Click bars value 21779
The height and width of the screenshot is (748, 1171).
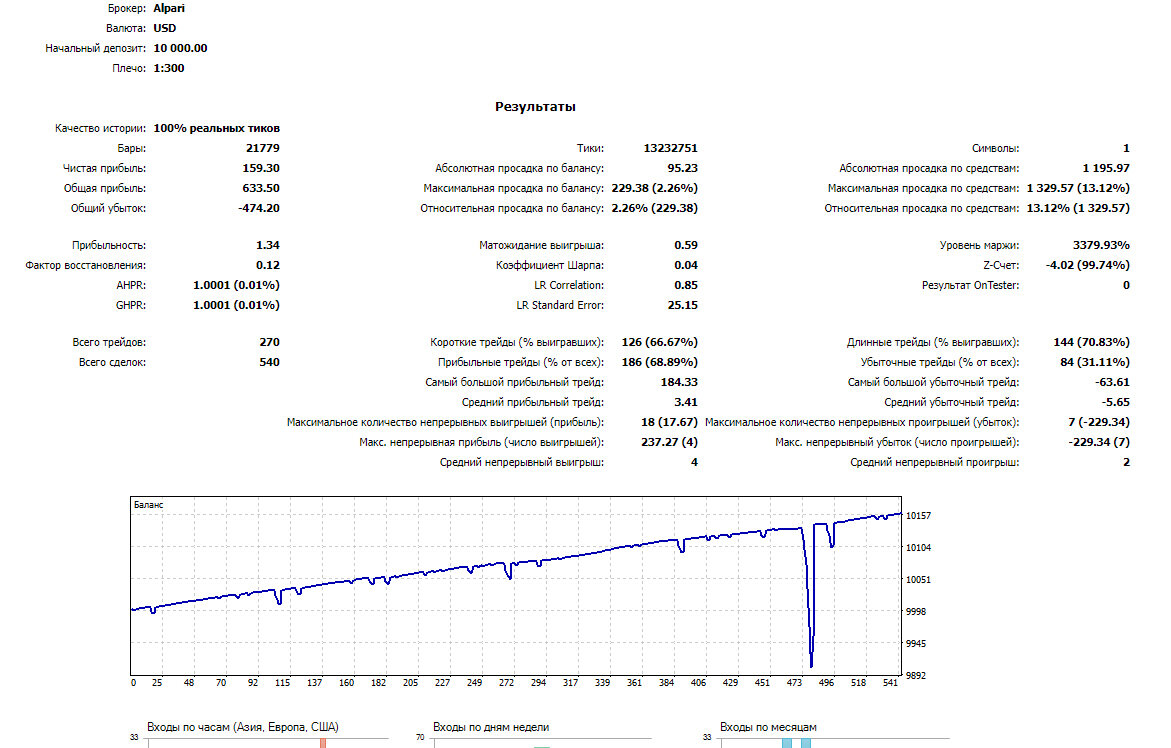coord(263,148)
